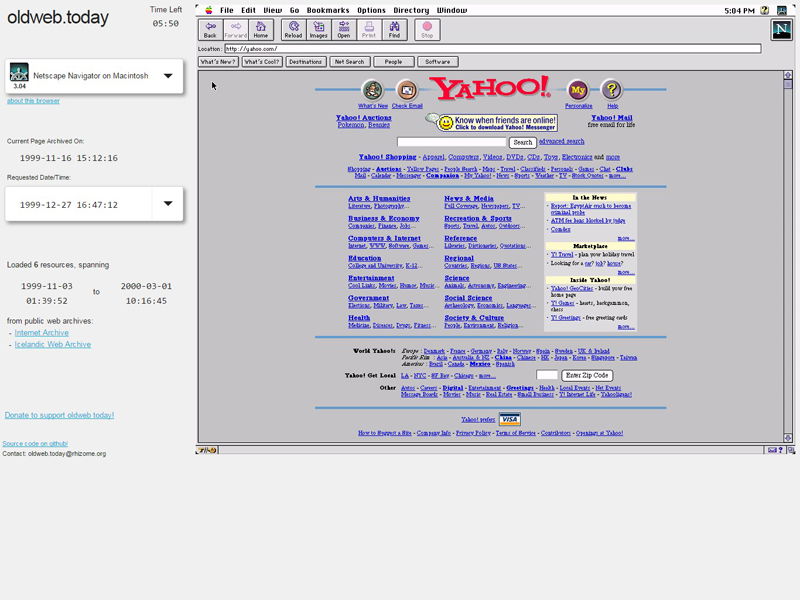The image size is (800, 600).
Task: Click the Yahoo! logo
Action: click(490, 88)
